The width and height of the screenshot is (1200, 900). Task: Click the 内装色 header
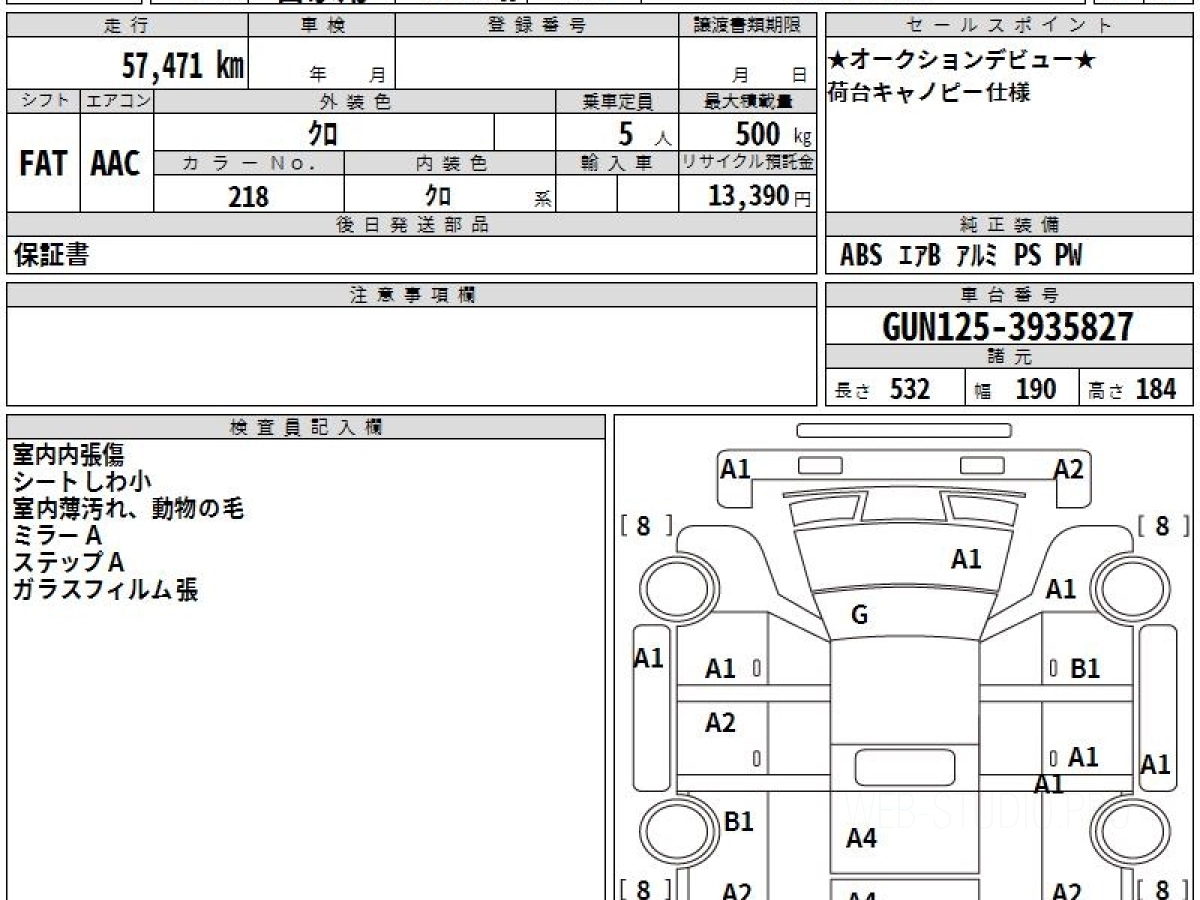click(x=450, y=163)
